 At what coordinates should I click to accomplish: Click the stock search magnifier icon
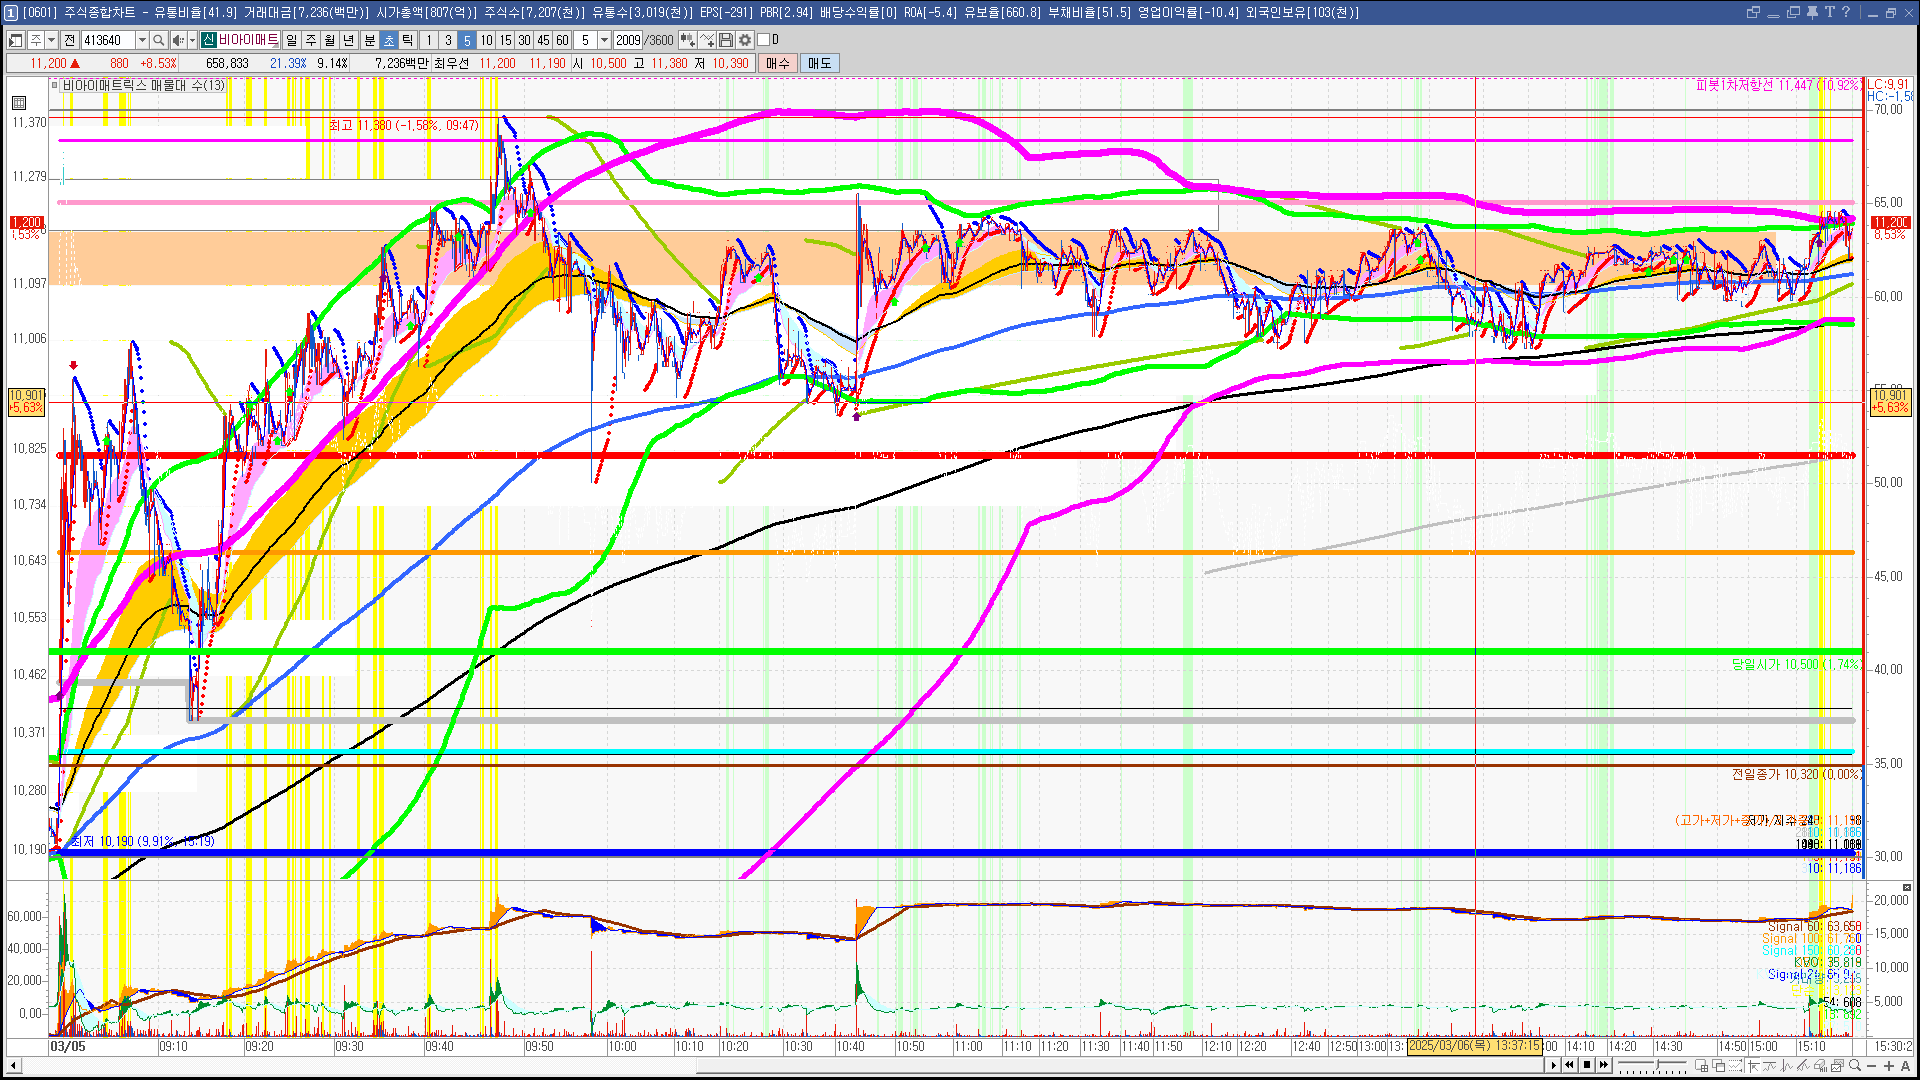(x=158, y=40)
